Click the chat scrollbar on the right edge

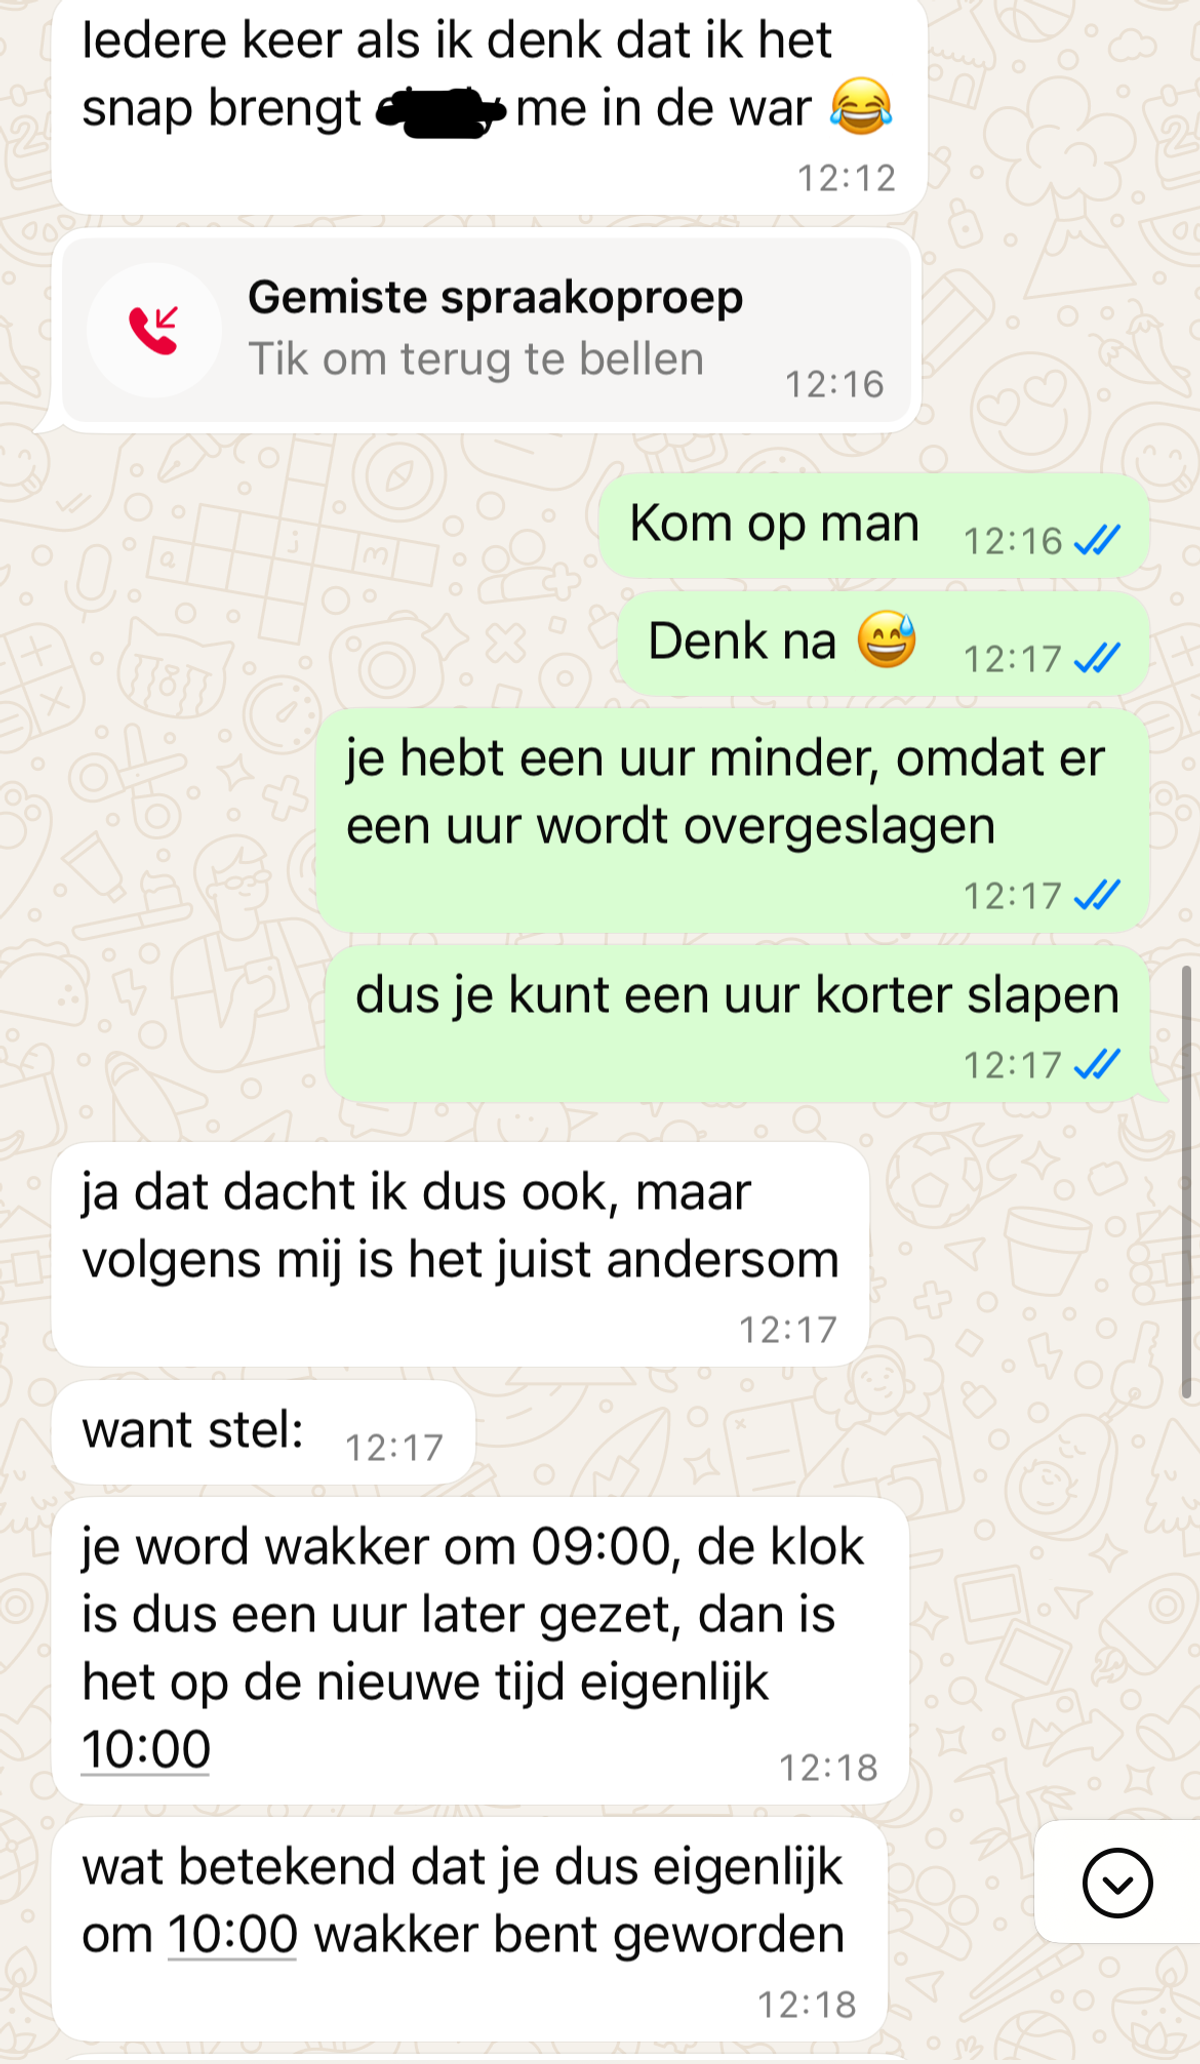click(1186, 1180)
